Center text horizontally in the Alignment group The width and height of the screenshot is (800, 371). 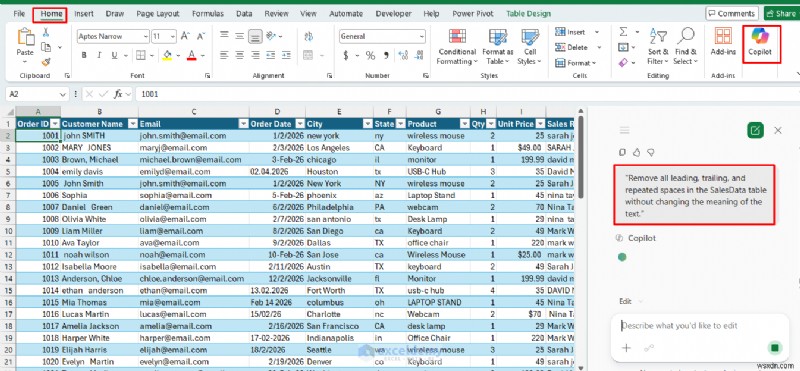pyautogui.click(x=240, y=55)
